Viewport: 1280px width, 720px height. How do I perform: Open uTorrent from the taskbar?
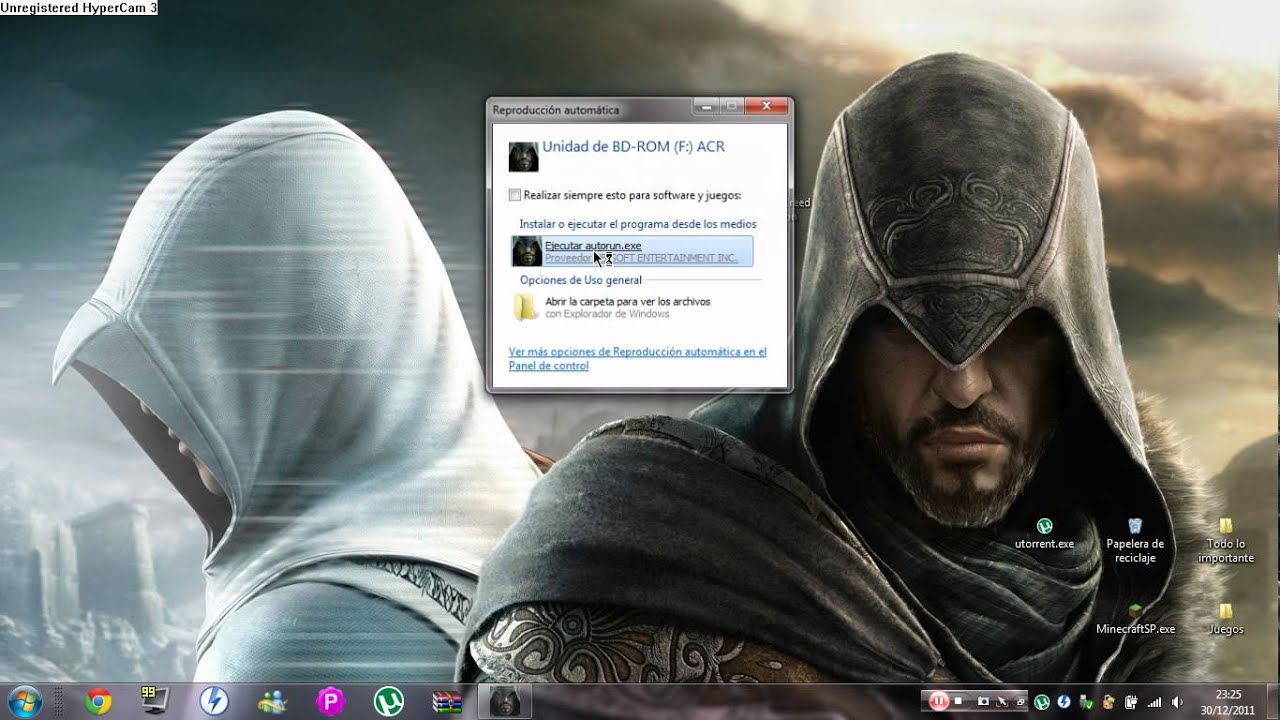(x=387, y=702)
